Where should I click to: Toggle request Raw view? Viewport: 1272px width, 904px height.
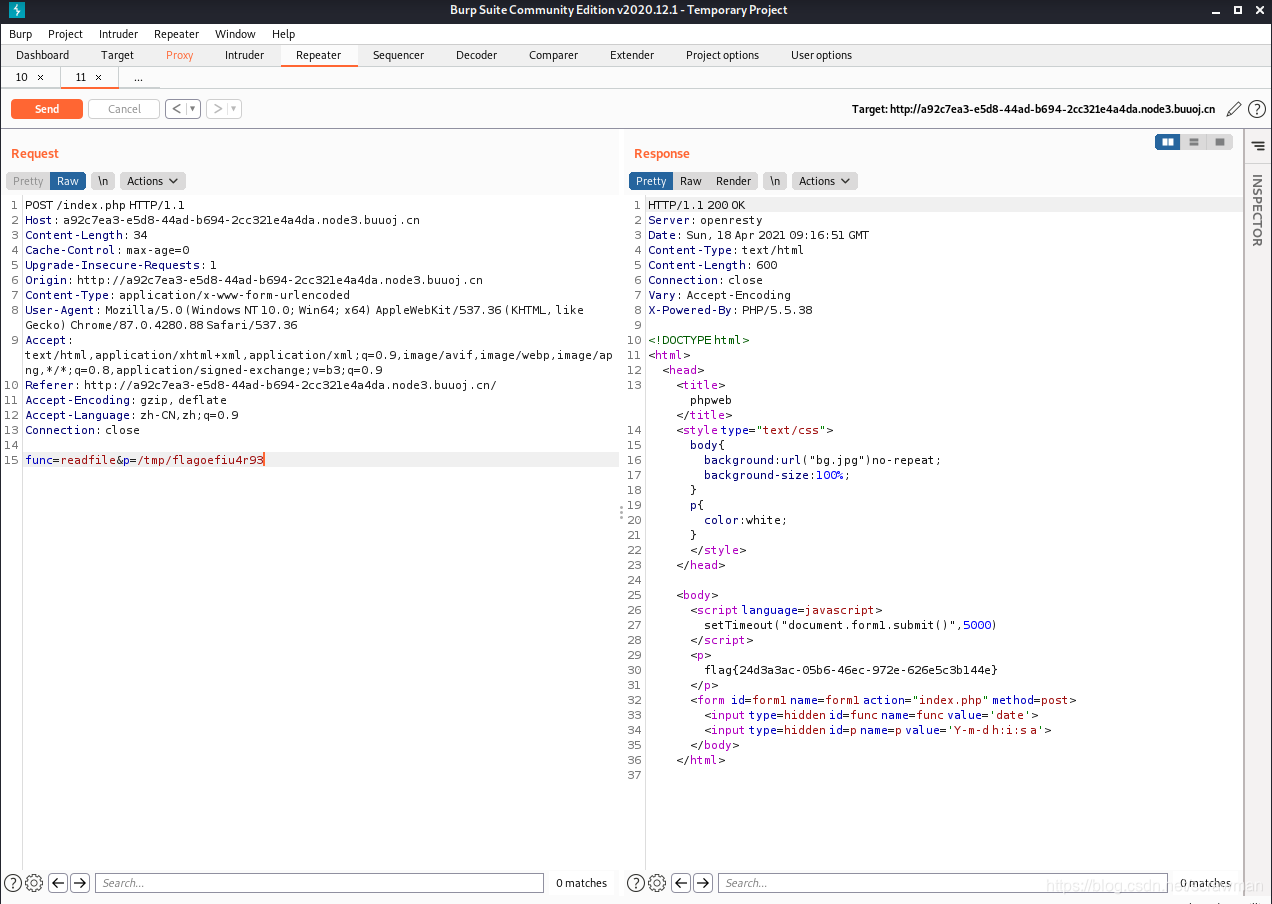pyautogui.click(x=68, y=181)
